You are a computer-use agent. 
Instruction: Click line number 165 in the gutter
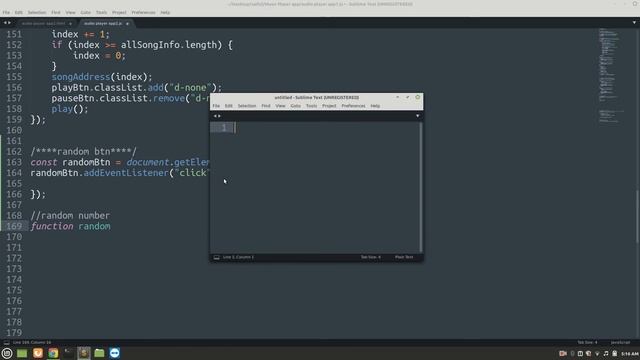point(14,184)
